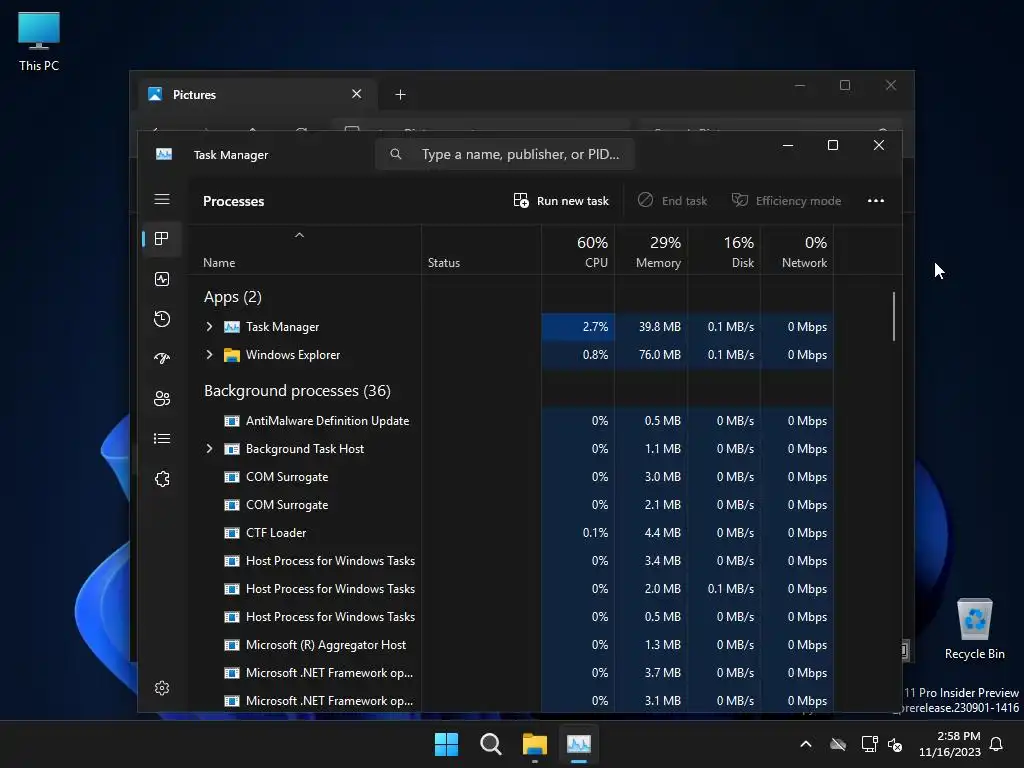The width and height of the screenshot is (1024, 768).
Task: Open the clock and date in taskbar
Action: (x=950, y=744)
